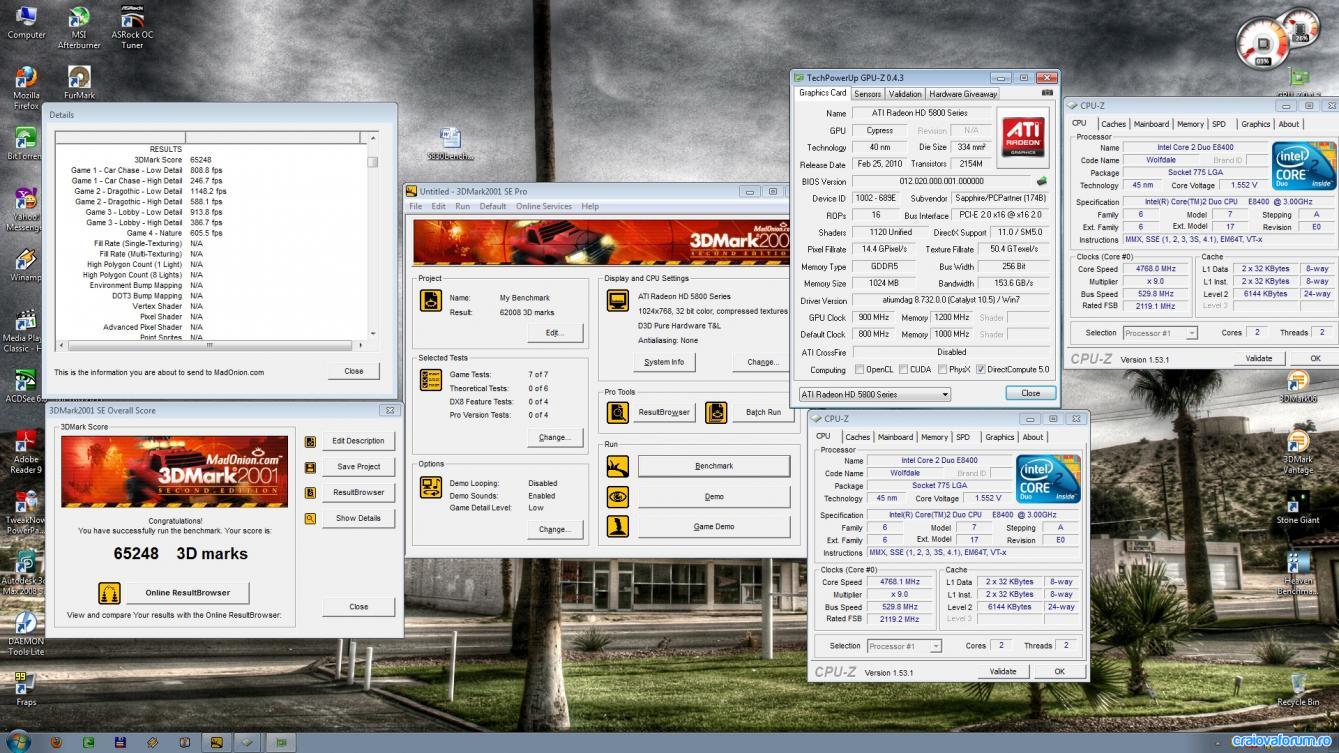Open Processor #1 selection in lower CPU-Z
1339x753 pixels.
point(904,646)
